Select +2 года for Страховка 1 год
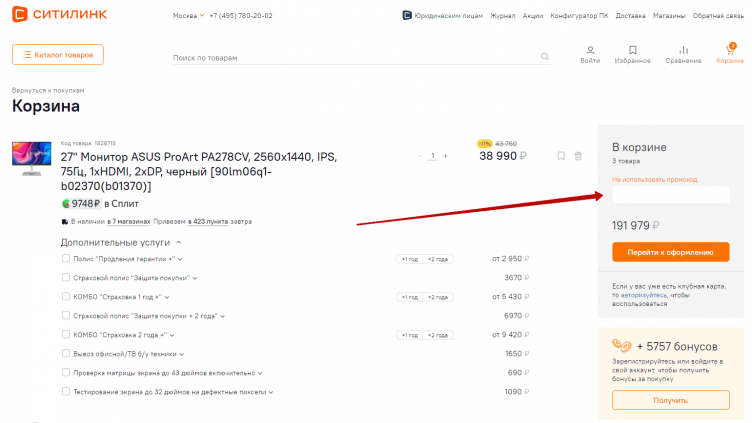Viewport: 752px width, 423px height. pos(438,297)
